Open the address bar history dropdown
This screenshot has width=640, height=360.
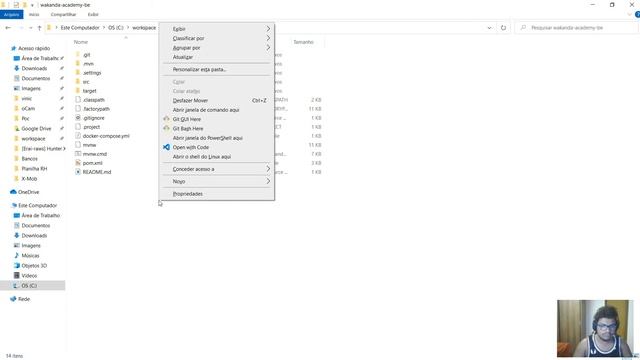(489, 28)
